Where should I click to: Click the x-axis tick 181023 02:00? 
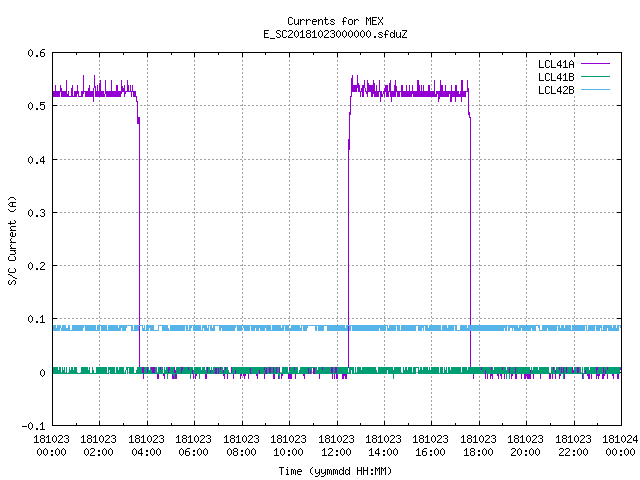pyautogui.click(x=98, y=445)
